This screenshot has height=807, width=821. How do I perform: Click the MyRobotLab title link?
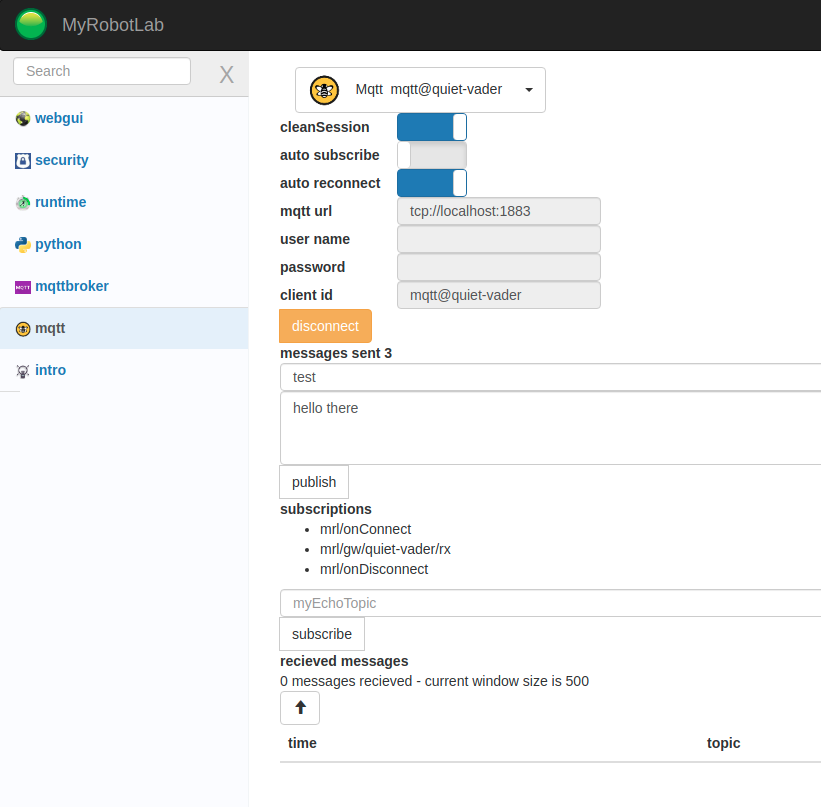(x=113, y=25)
